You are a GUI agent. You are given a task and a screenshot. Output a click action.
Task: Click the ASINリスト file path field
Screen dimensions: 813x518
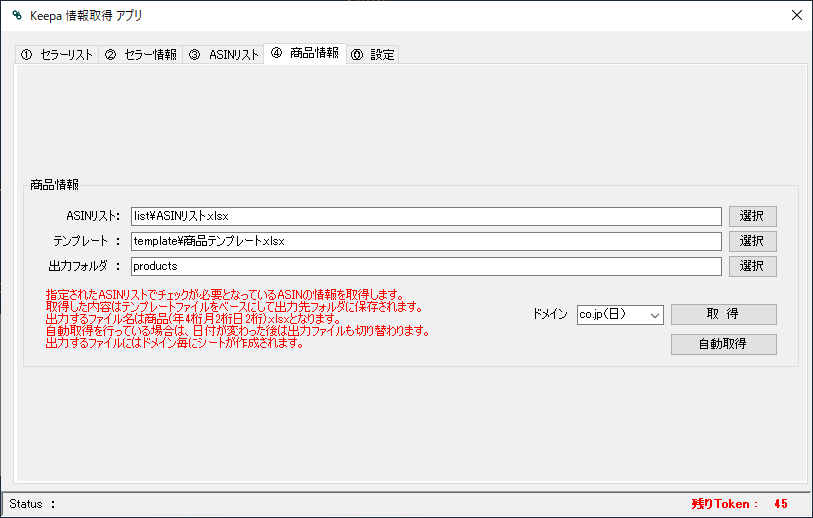tap(426, 216)
